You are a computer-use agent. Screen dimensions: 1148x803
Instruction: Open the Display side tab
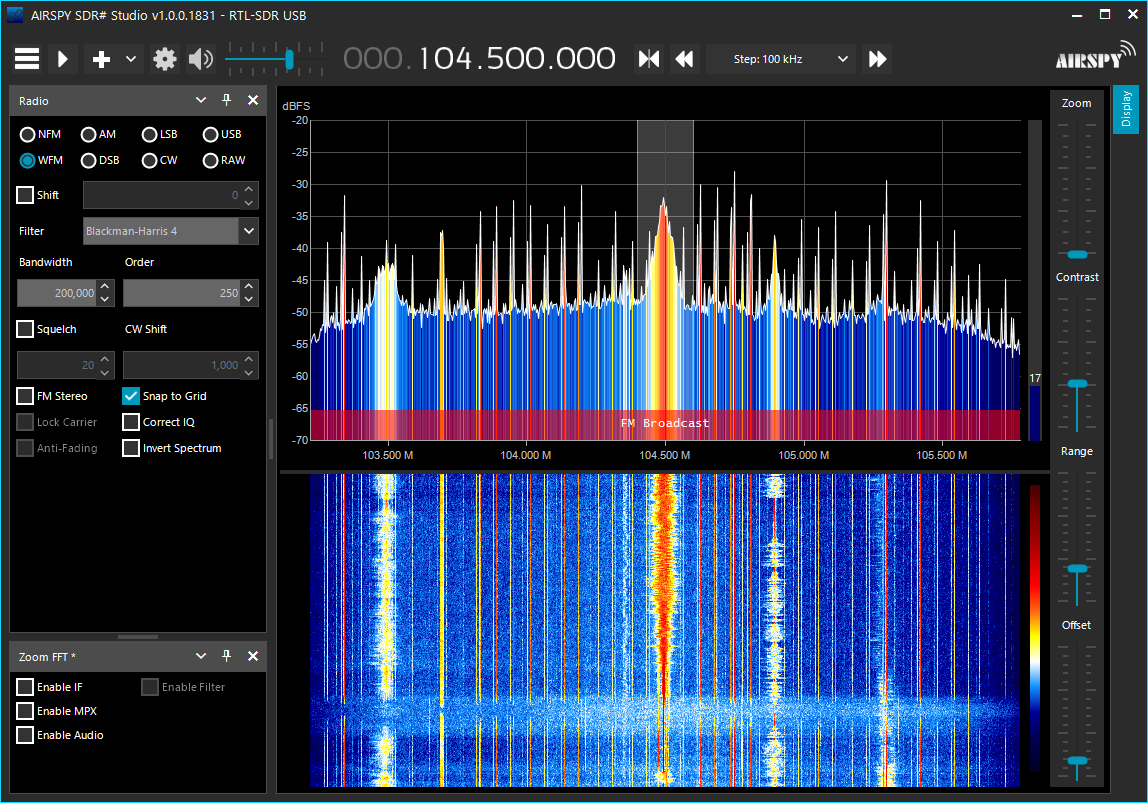[x=1126, y=109]
